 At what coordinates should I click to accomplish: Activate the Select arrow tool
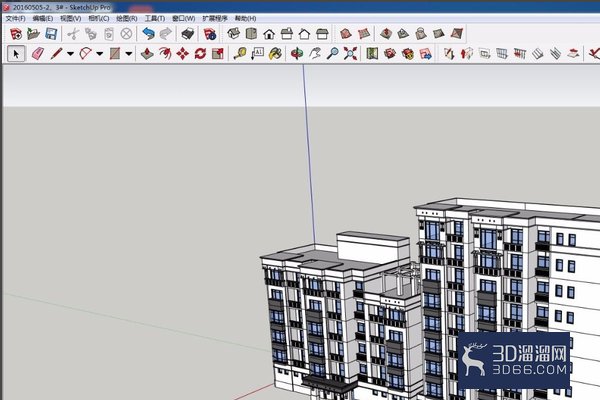(16, 54)
